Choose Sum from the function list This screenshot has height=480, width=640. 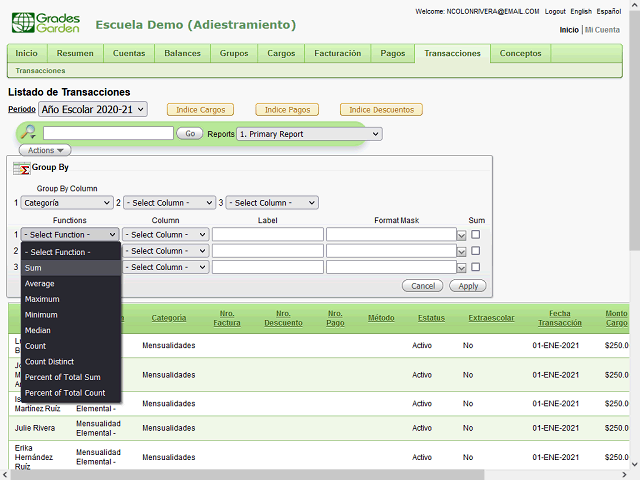tap(71, 268)
